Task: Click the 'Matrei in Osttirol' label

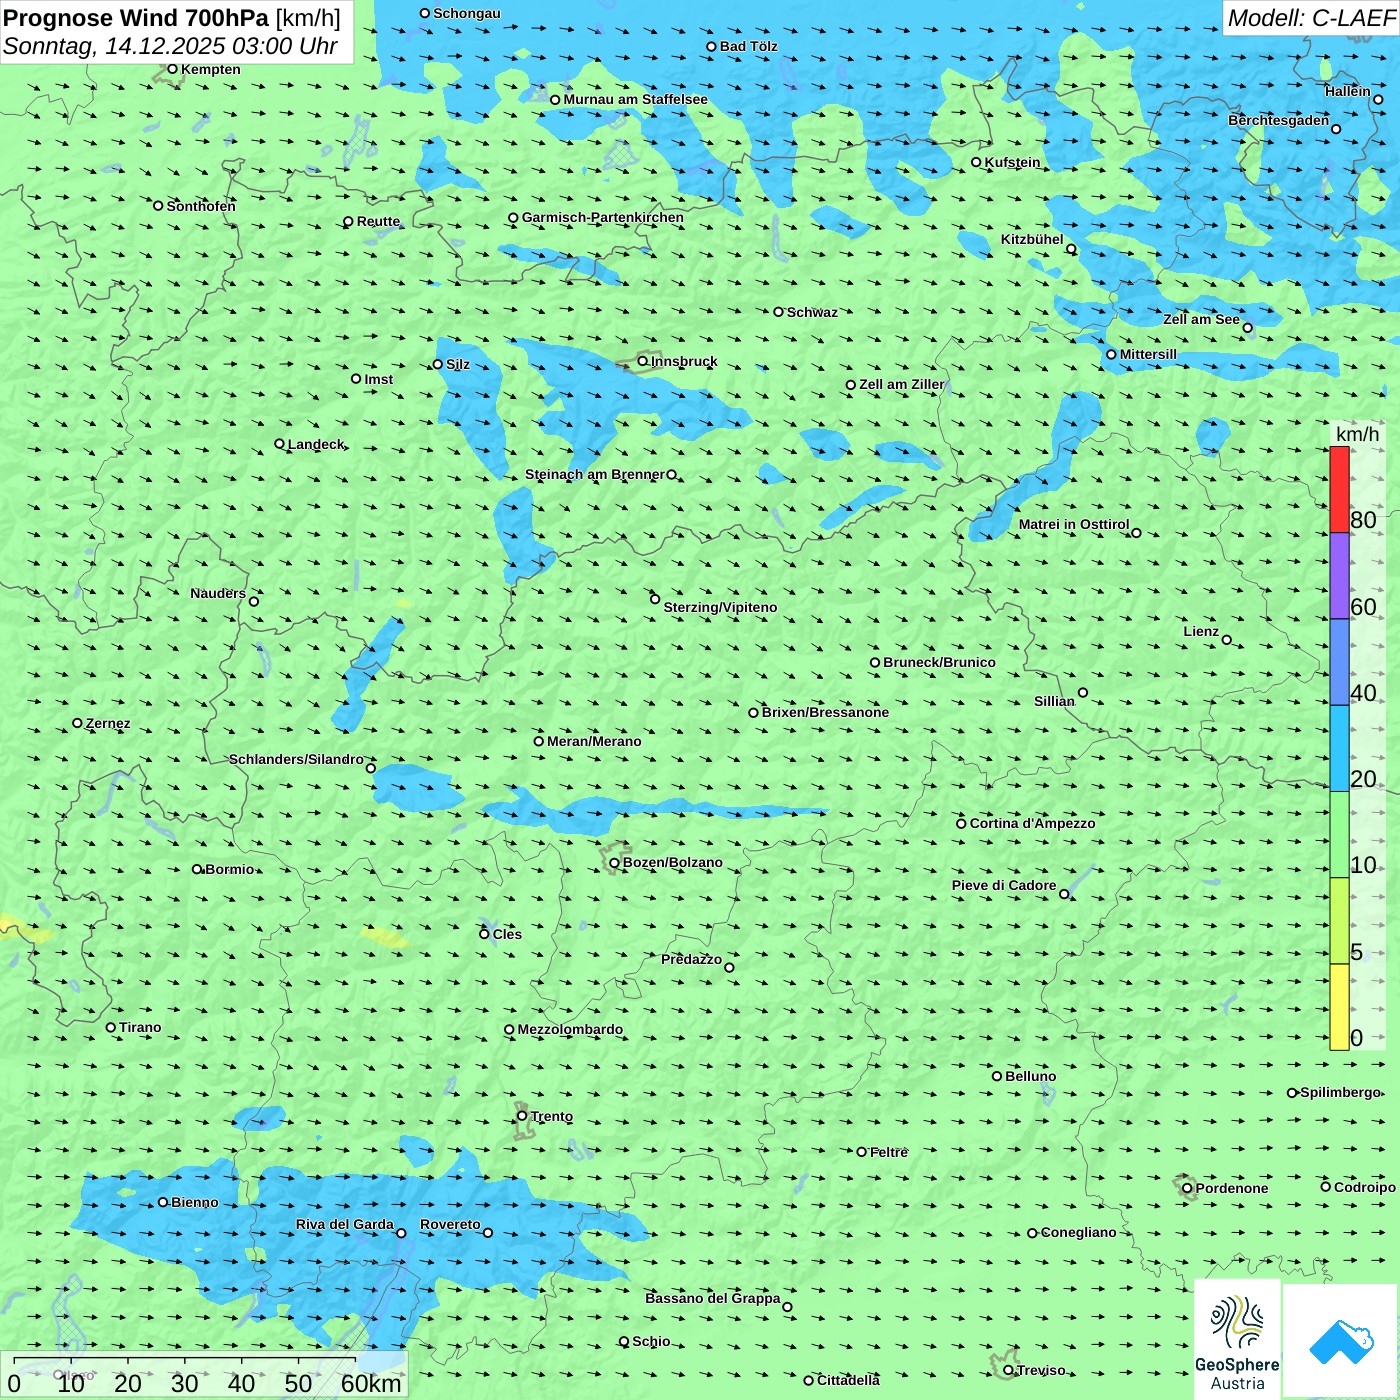Action: pyautogui.click(x=1074, y=524)
